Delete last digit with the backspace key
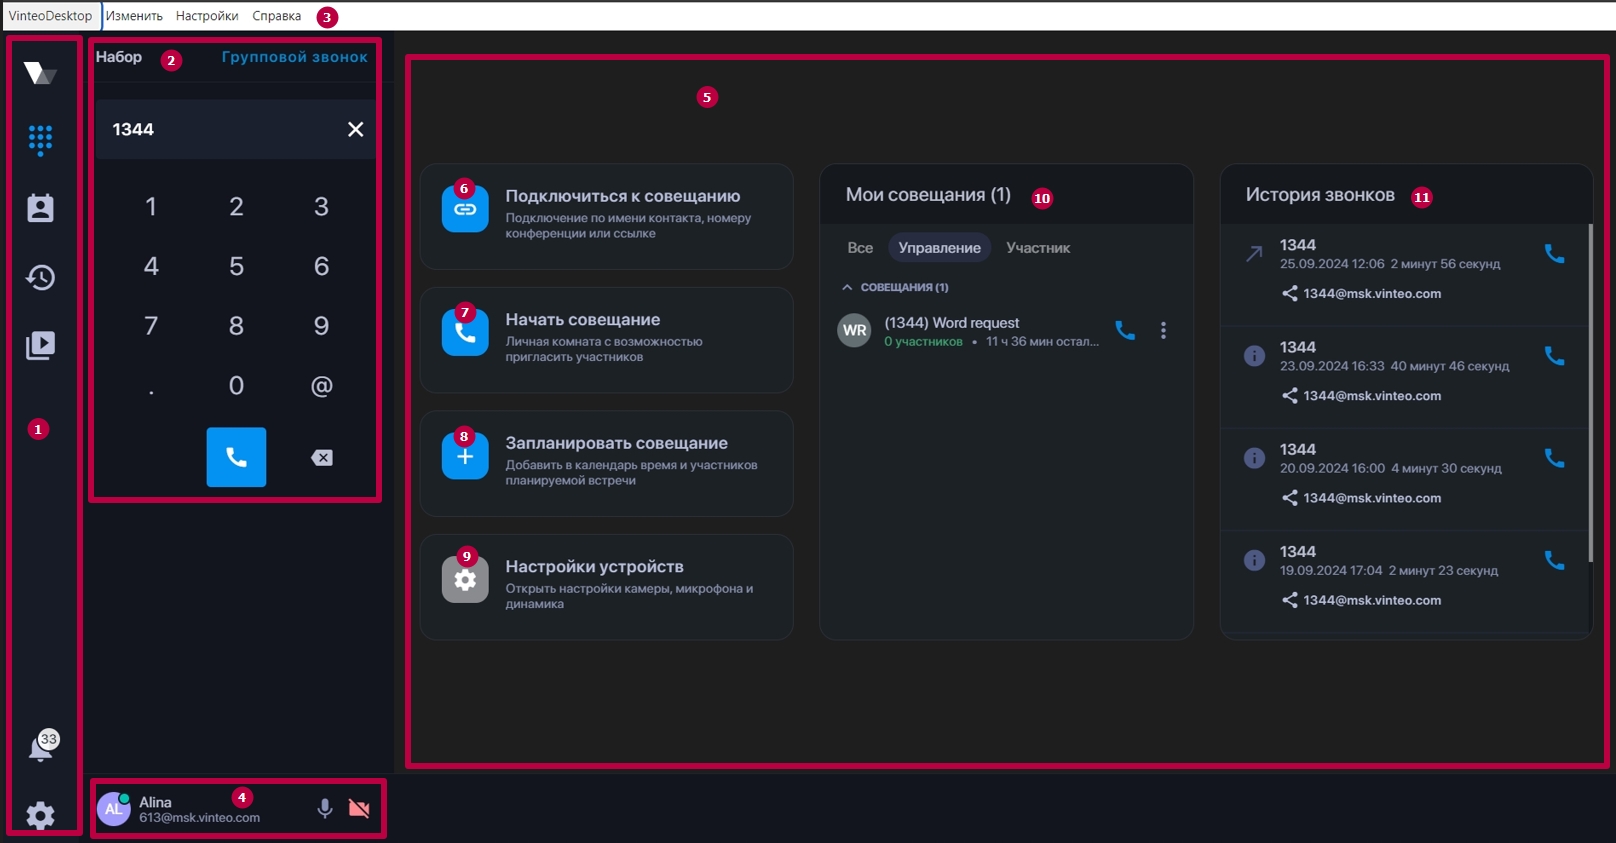 click(x=321, y=457)
